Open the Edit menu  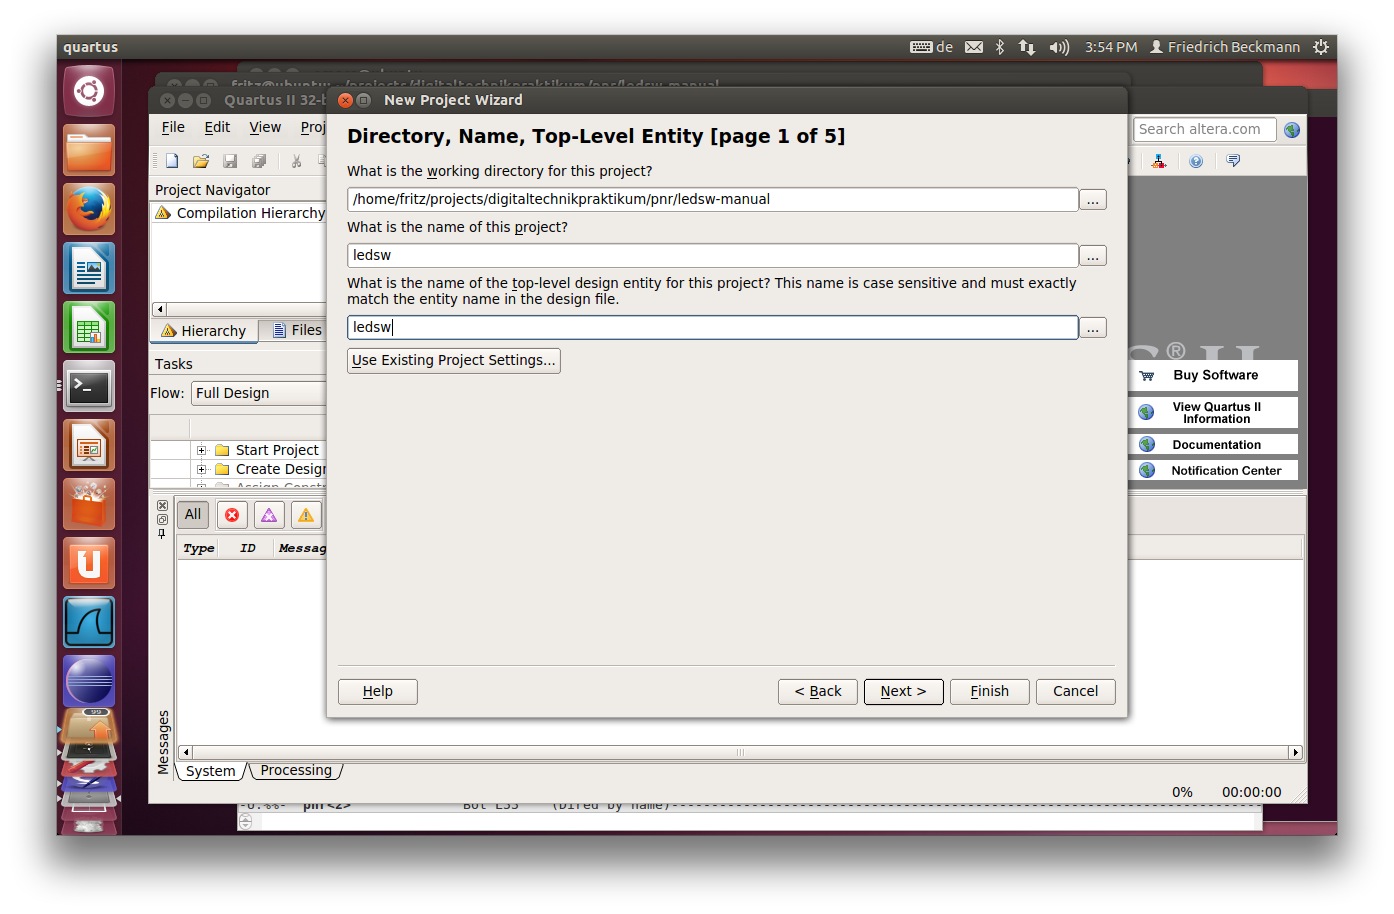point(217,127)
